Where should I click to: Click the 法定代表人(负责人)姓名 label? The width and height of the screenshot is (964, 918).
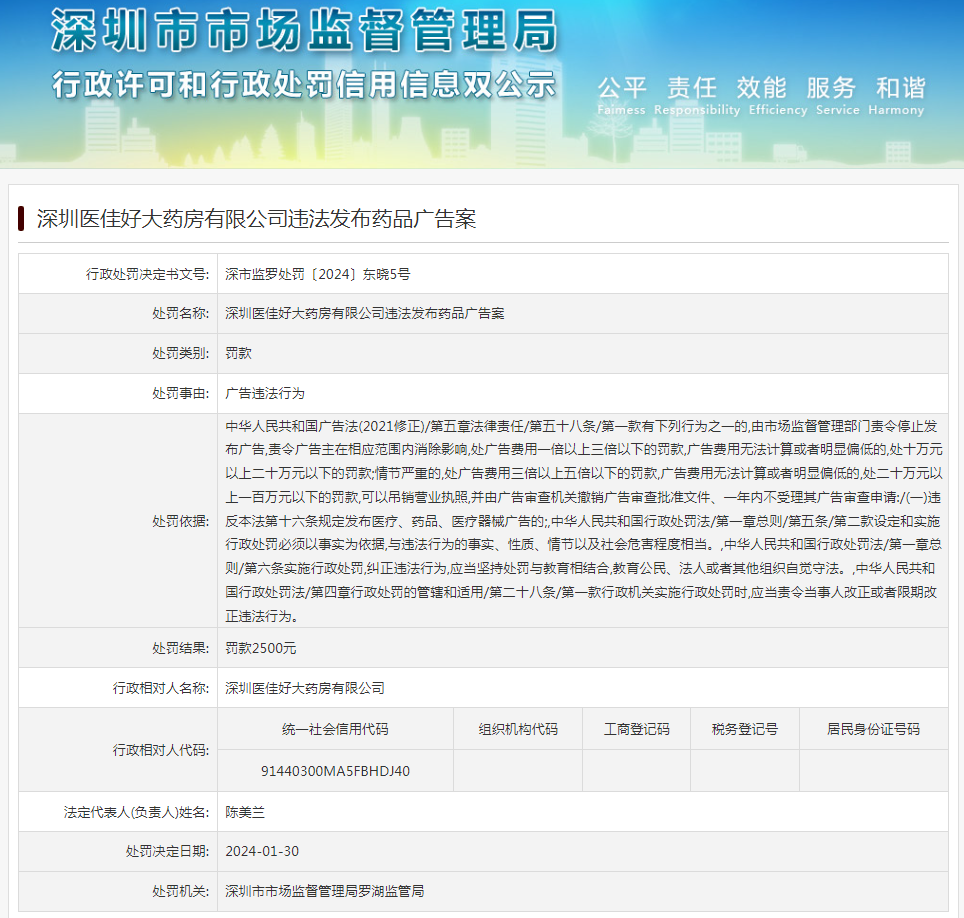(136, 812)
